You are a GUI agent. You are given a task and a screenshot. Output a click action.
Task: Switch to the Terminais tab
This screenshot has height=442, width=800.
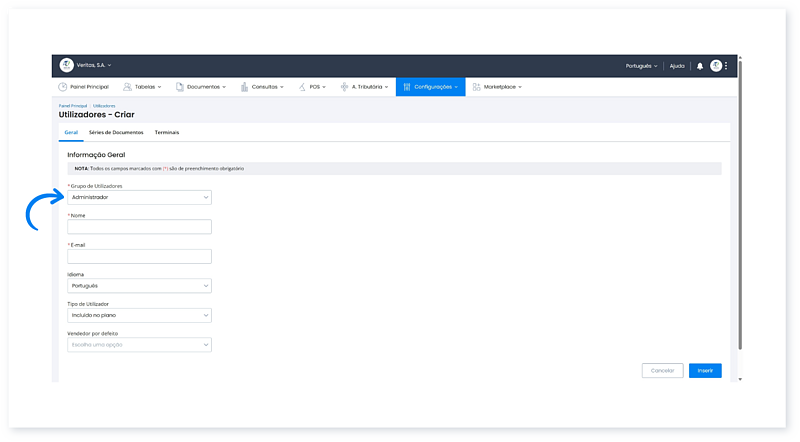167,133
